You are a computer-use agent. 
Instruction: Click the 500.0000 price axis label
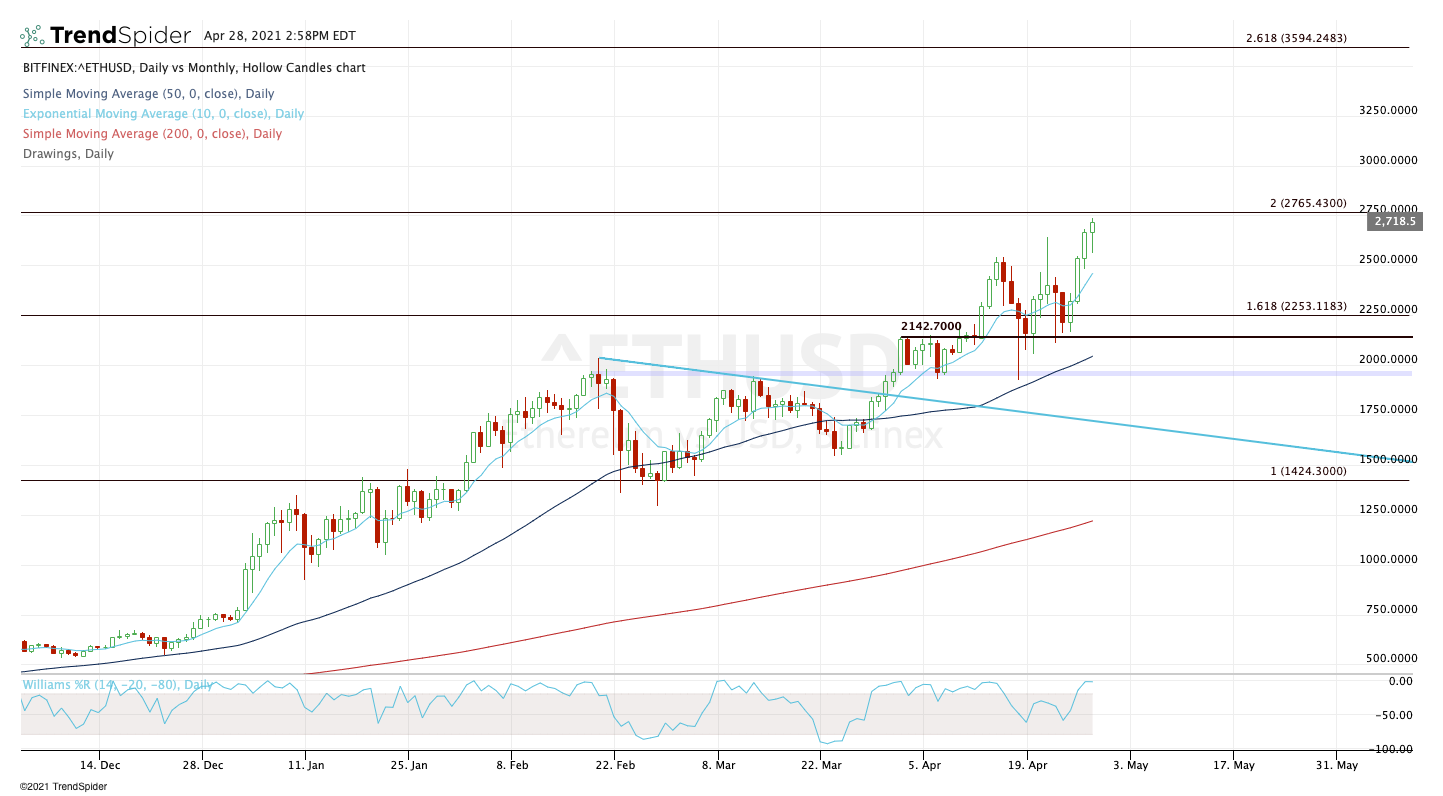1392,659
